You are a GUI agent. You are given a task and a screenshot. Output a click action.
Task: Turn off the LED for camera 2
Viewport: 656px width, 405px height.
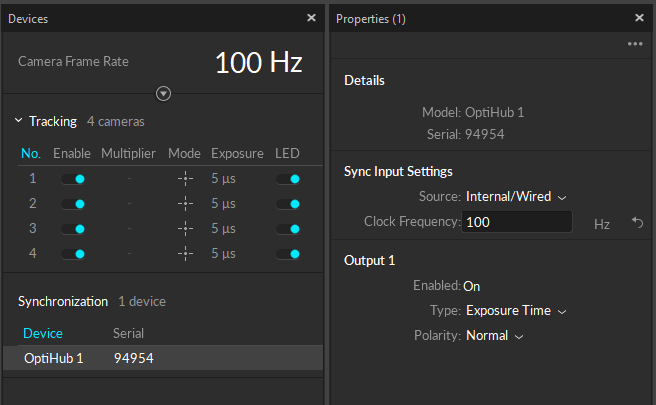(288, 204)
